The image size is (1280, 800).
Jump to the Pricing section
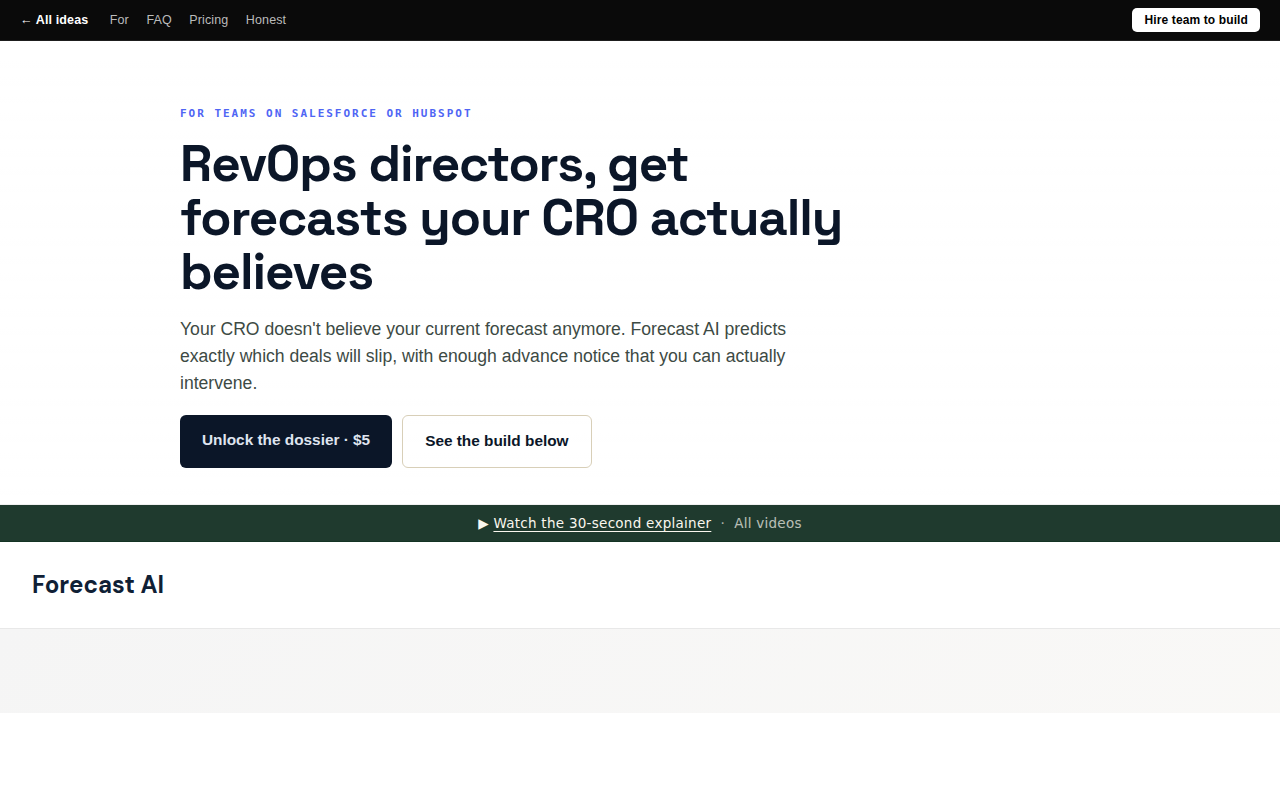208,20
